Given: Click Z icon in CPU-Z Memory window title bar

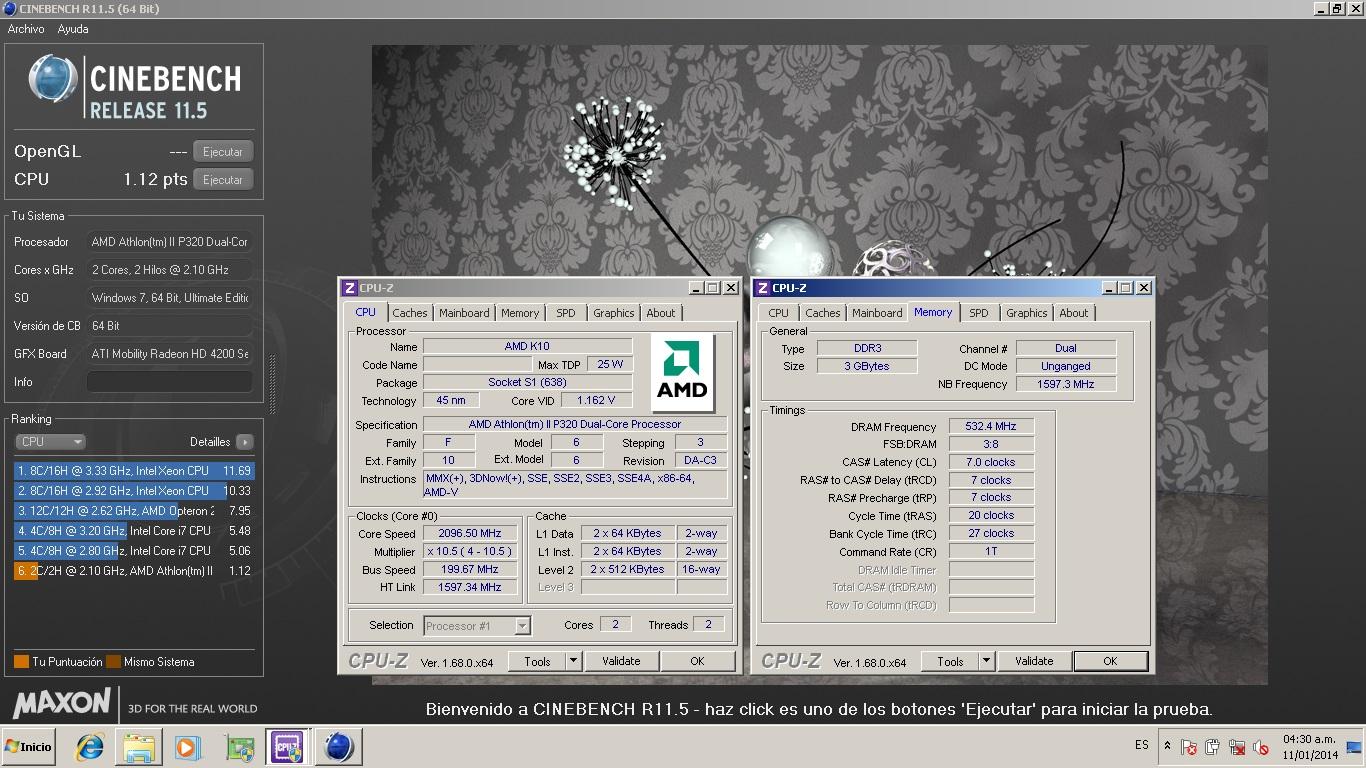Looking at the screenshot, I should (763, 288).
